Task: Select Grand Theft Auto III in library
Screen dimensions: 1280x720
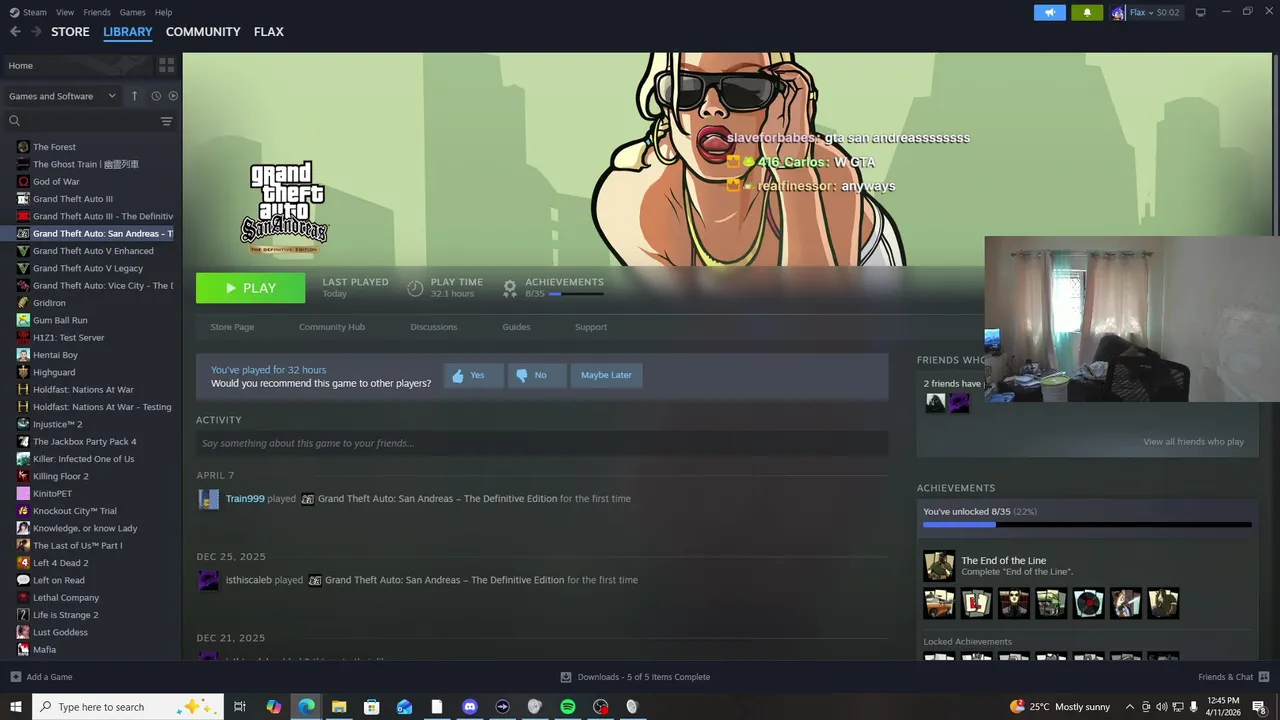Action: pyautogui.click(x=72, y=199)
